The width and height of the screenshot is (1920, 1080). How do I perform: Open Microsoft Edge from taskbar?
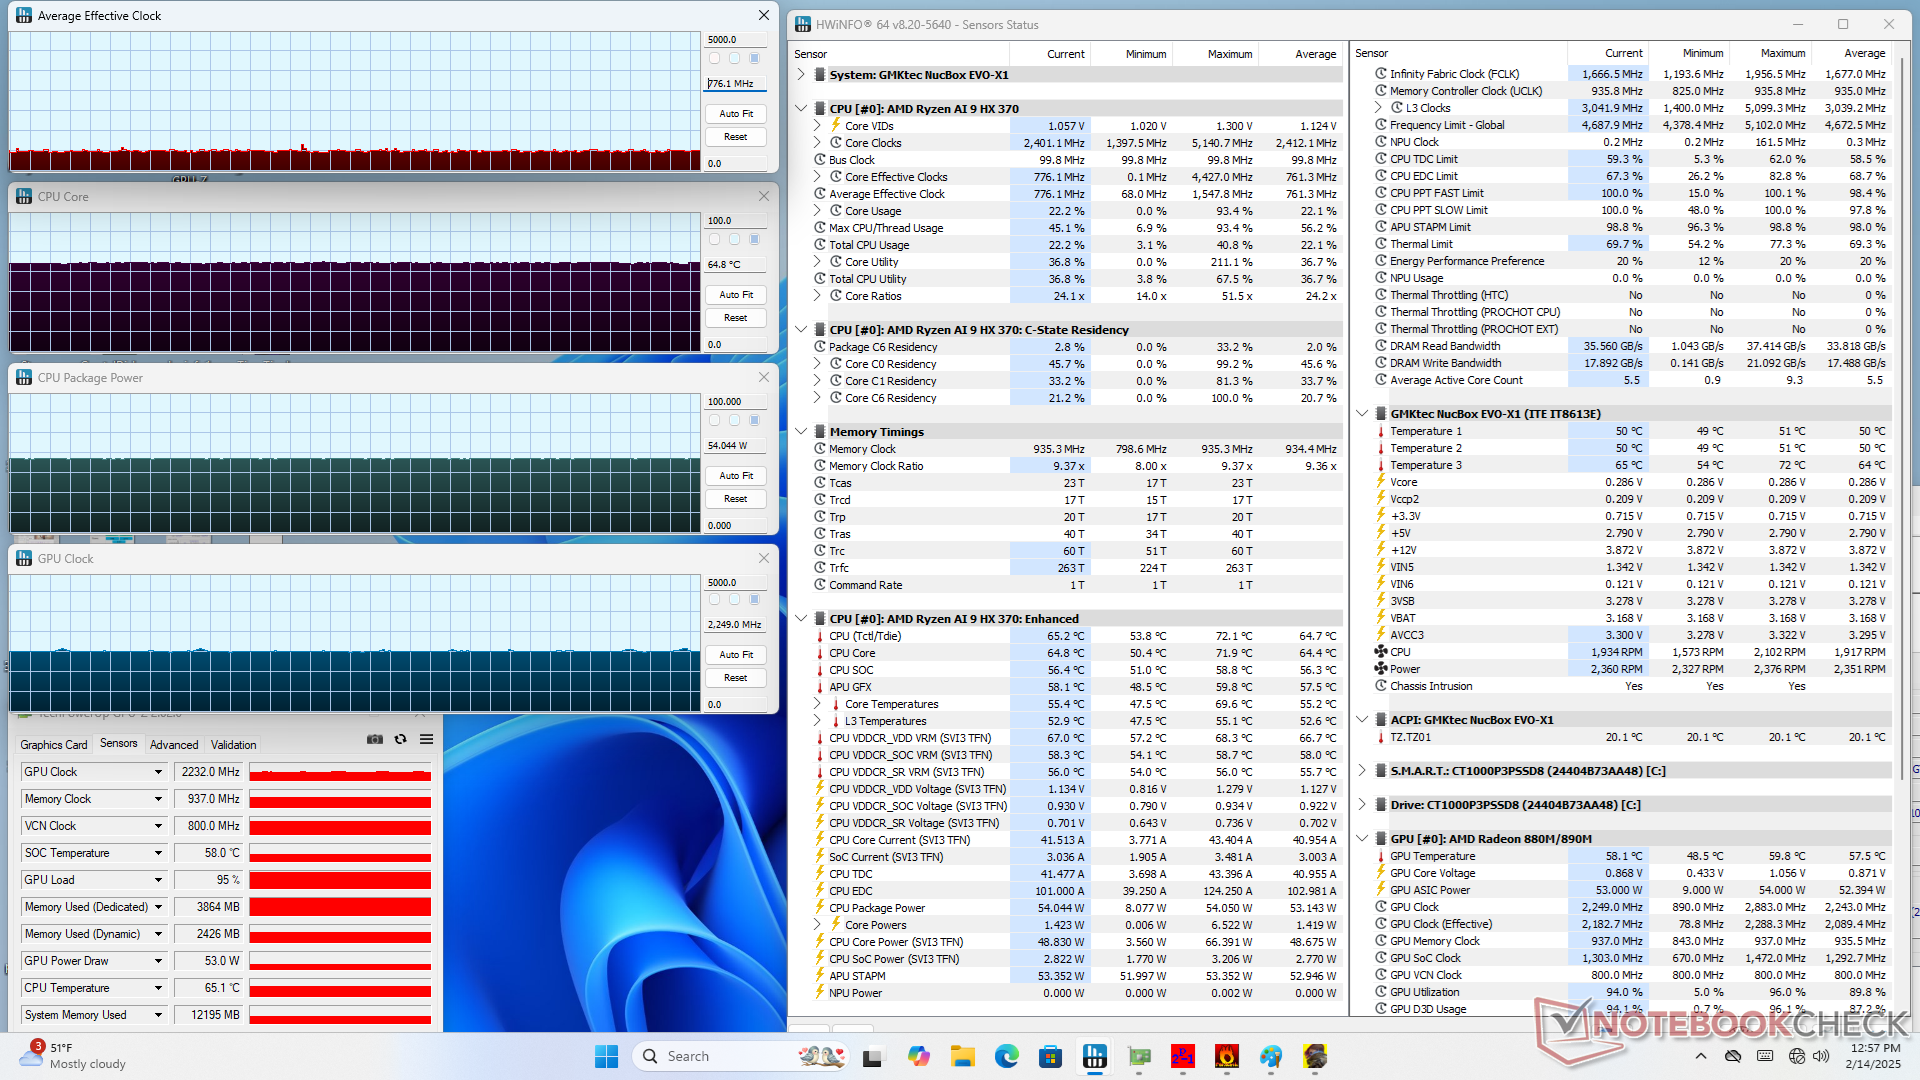click(x=1007, y=1056)
